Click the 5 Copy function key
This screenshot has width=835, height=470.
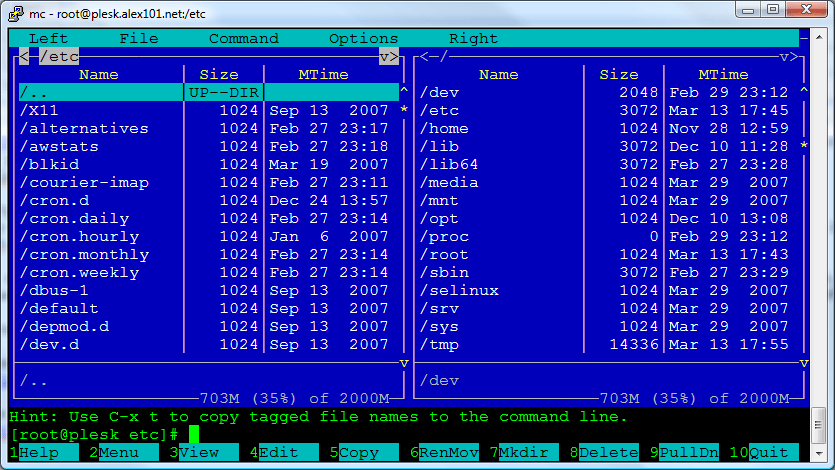[x=364, y=452]
